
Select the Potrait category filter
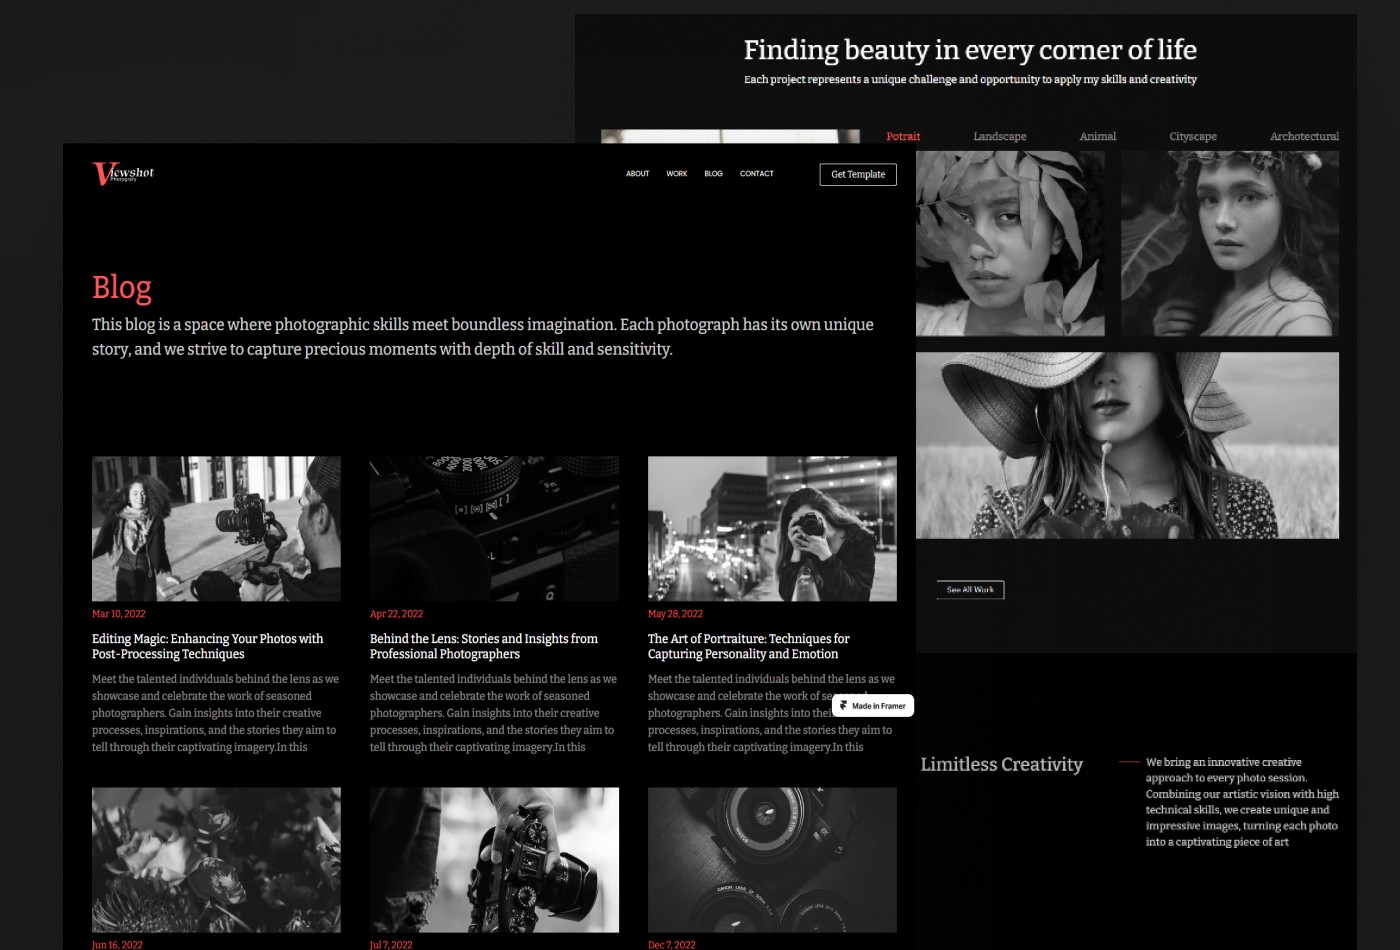[903, 136]
